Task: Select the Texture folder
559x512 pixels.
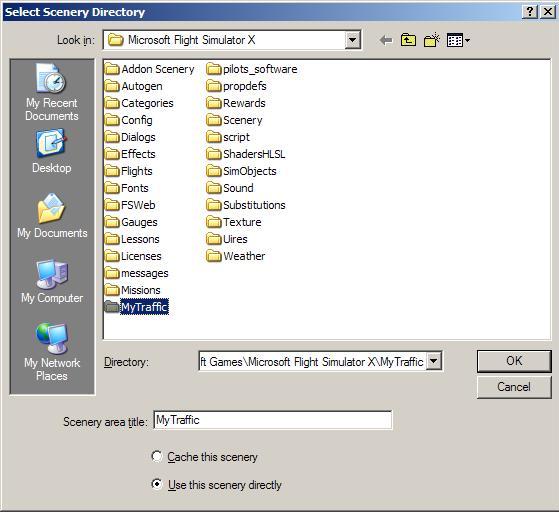Action: pos(234,222)
